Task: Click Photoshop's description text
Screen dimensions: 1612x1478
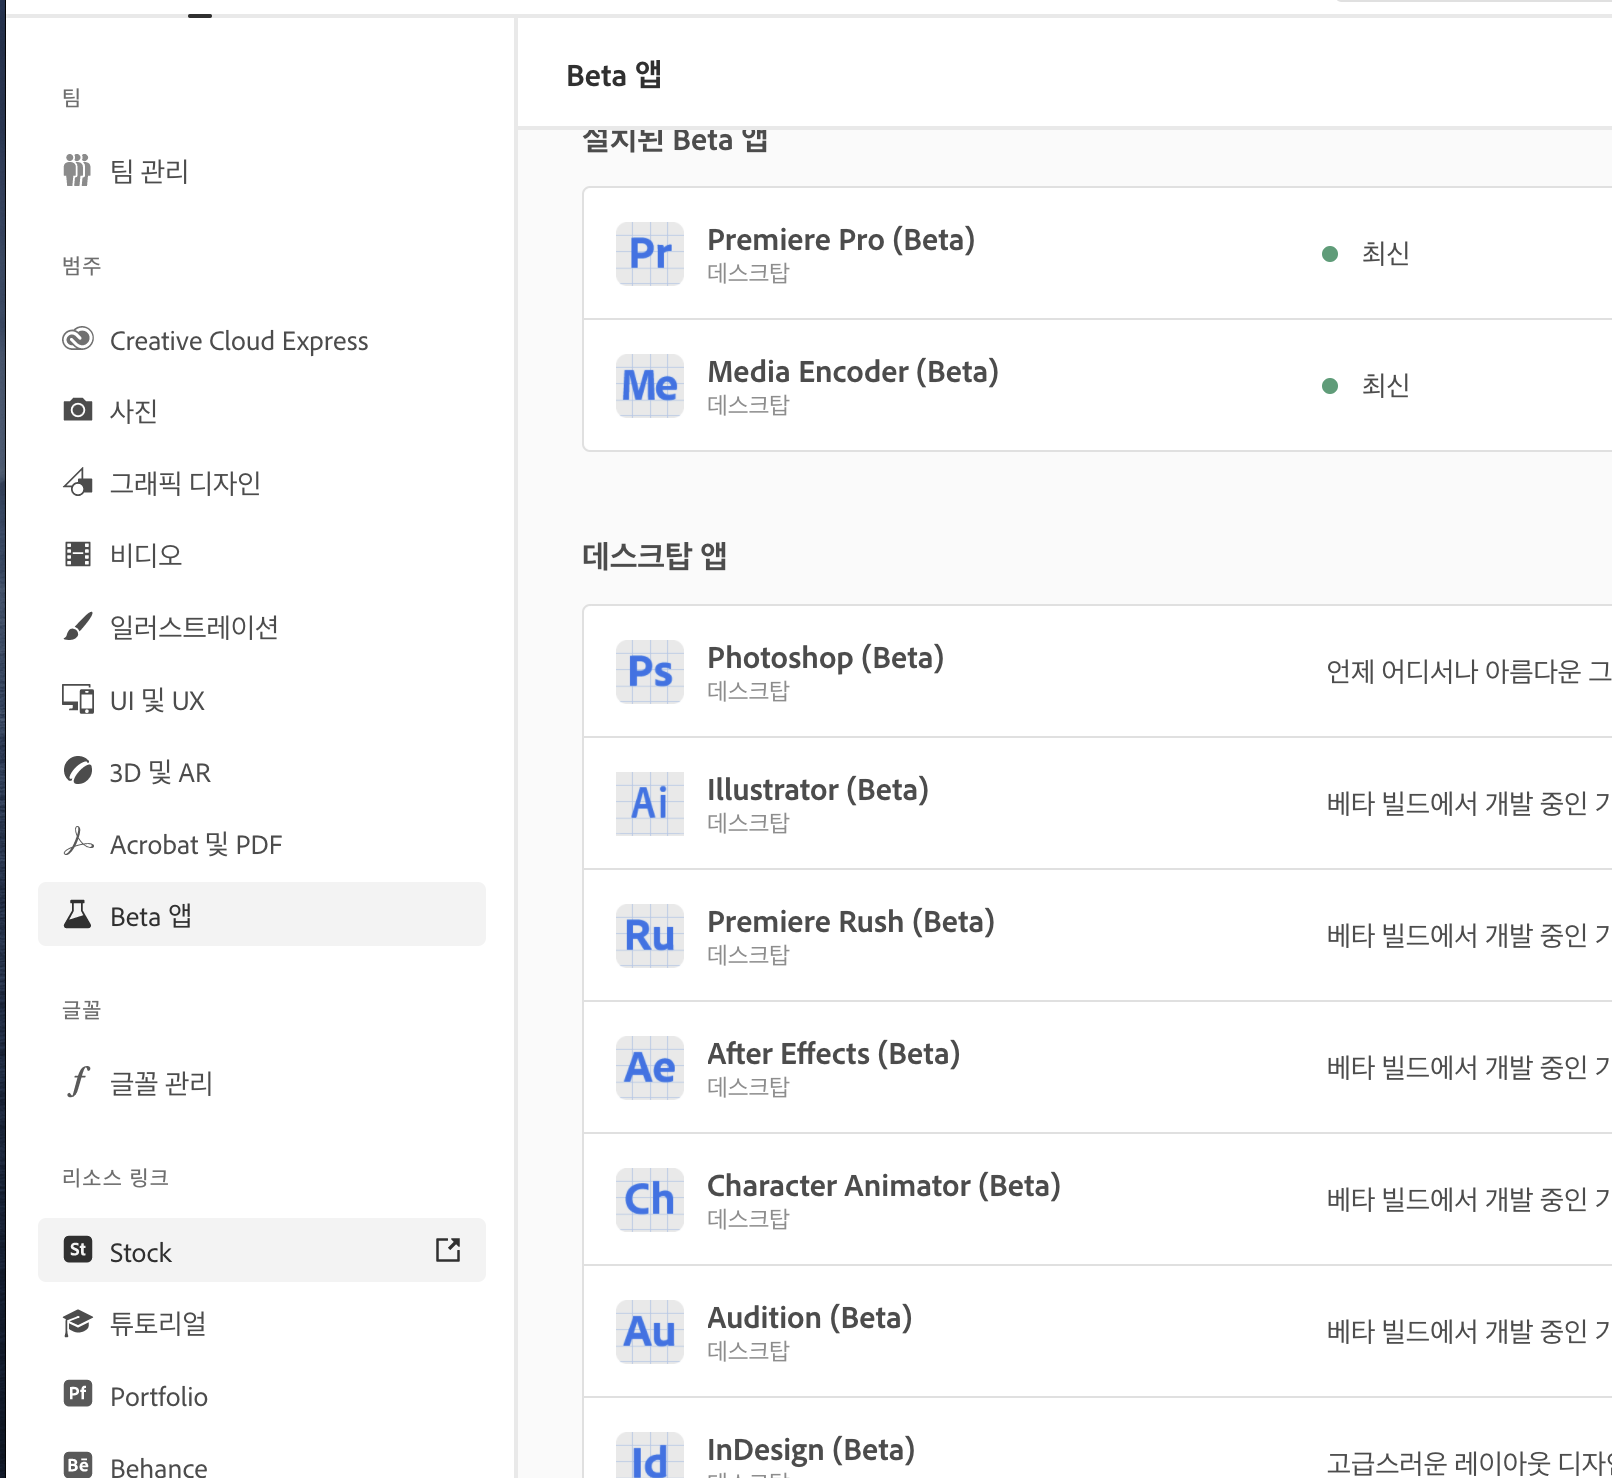Action: click(1468, 671)
